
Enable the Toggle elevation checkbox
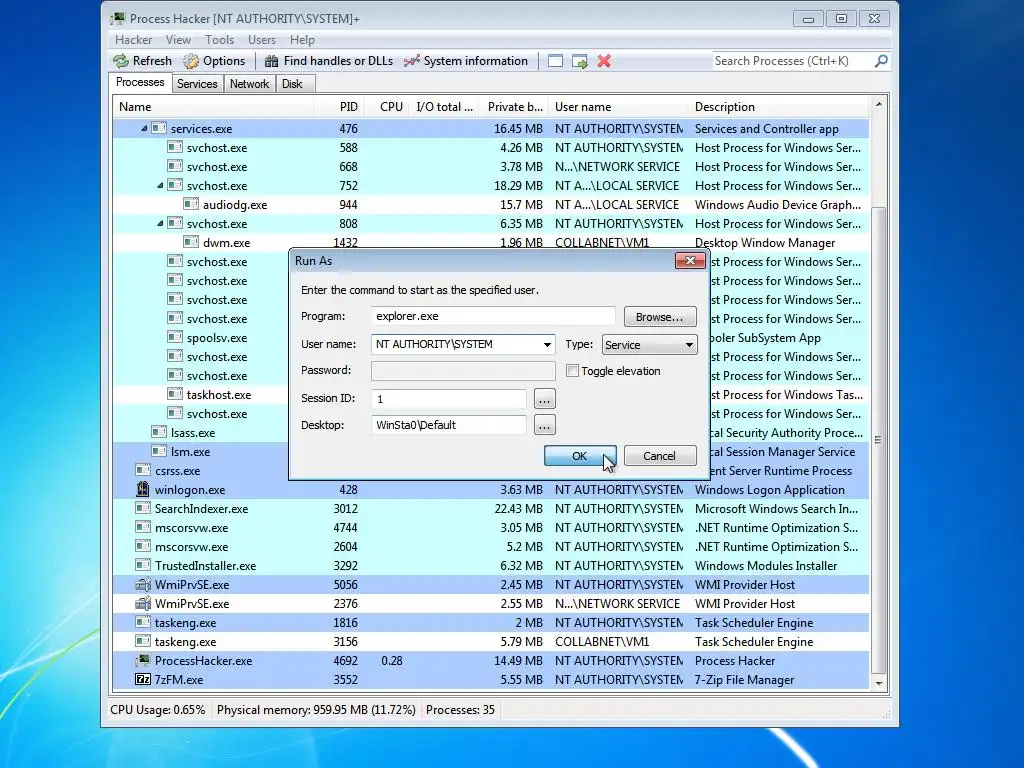tap(572, 371)
